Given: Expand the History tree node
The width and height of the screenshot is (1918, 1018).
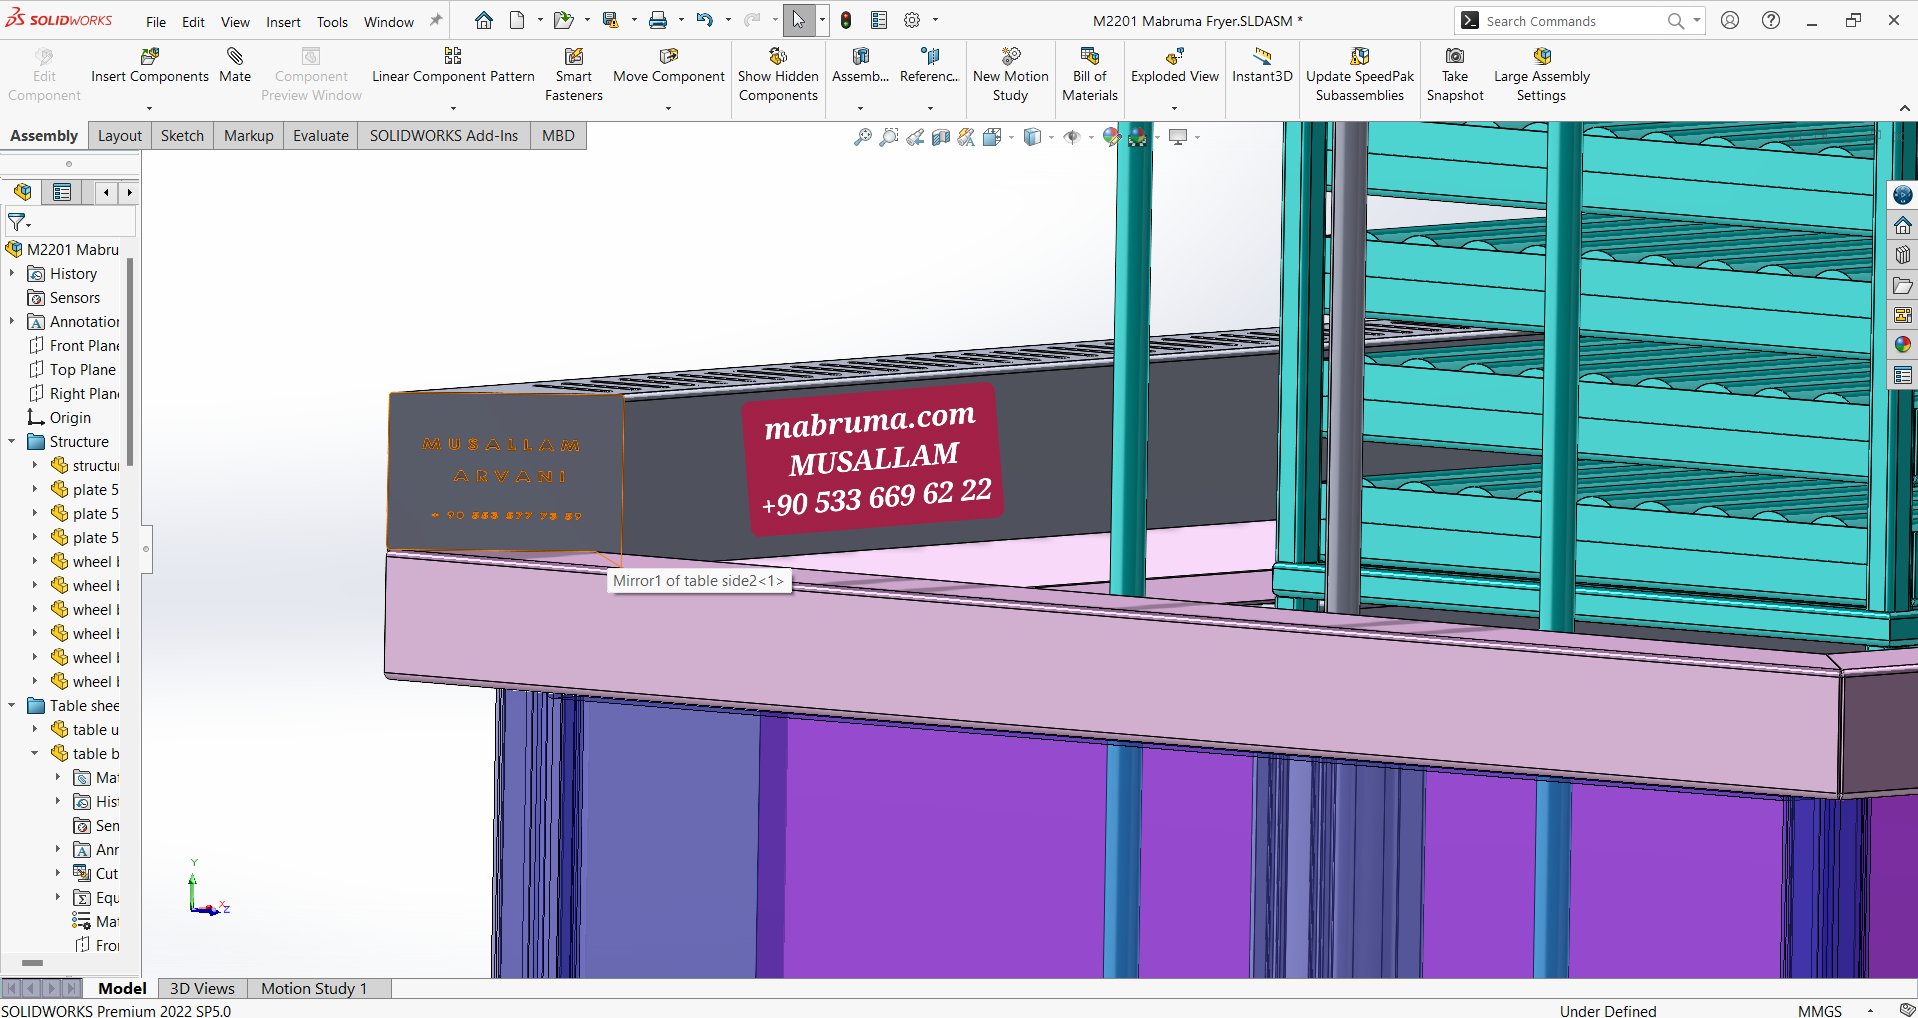Looking at the screenshot, I should tap(12, 273).
